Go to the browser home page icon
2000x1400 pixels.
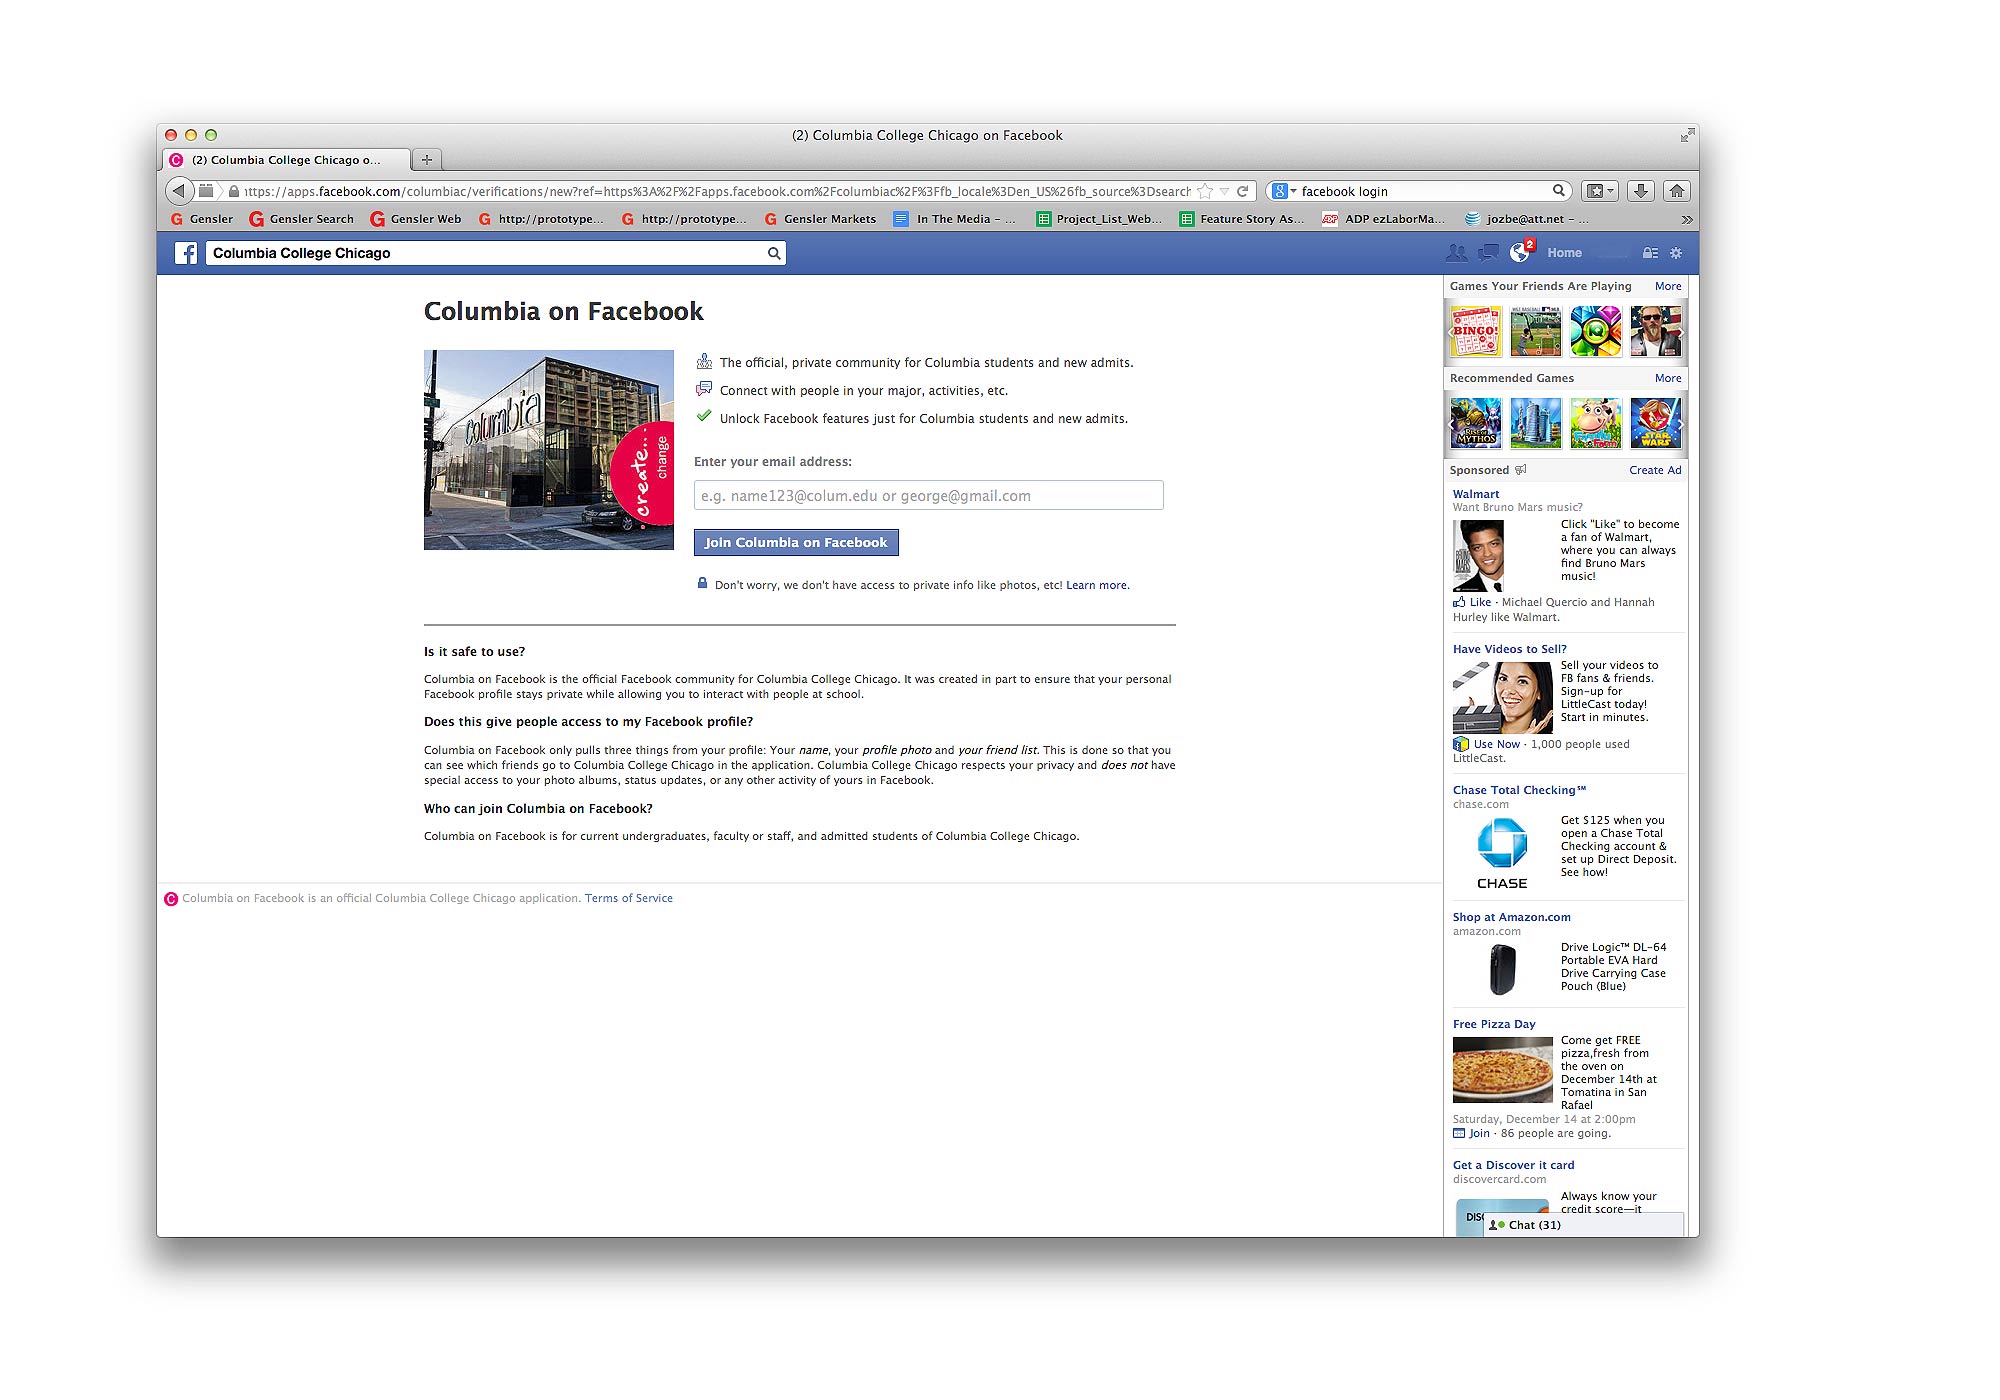[x=1677, y=191]
